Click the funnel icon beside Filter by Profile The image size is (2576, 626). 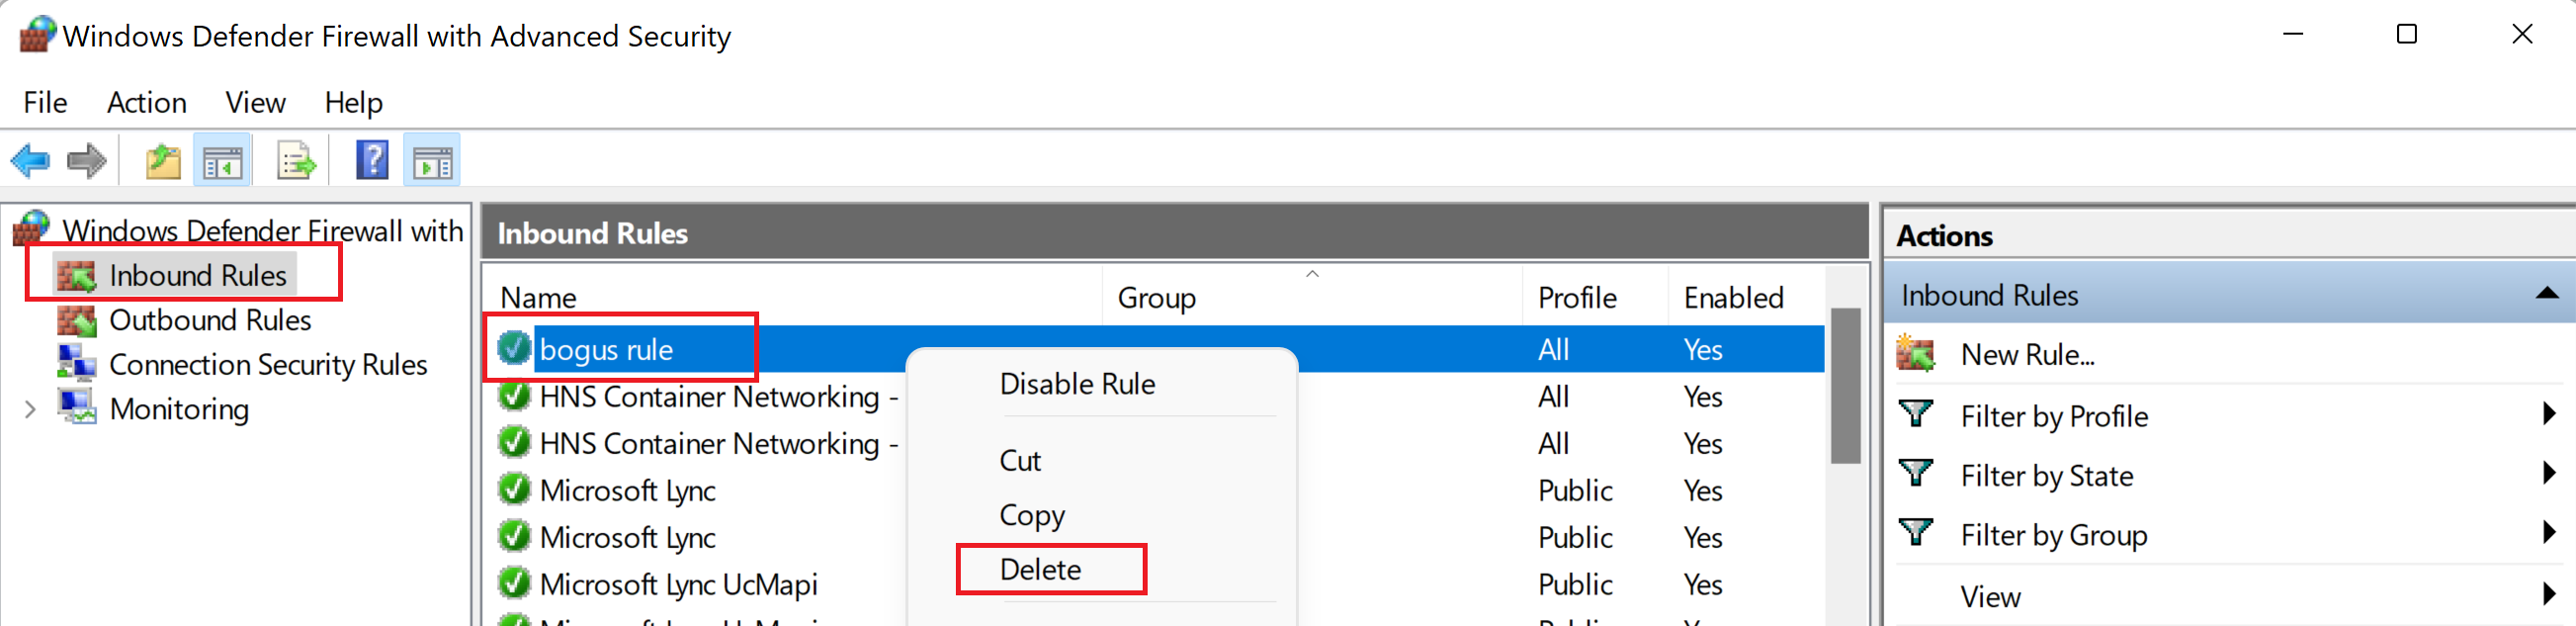1916,414
